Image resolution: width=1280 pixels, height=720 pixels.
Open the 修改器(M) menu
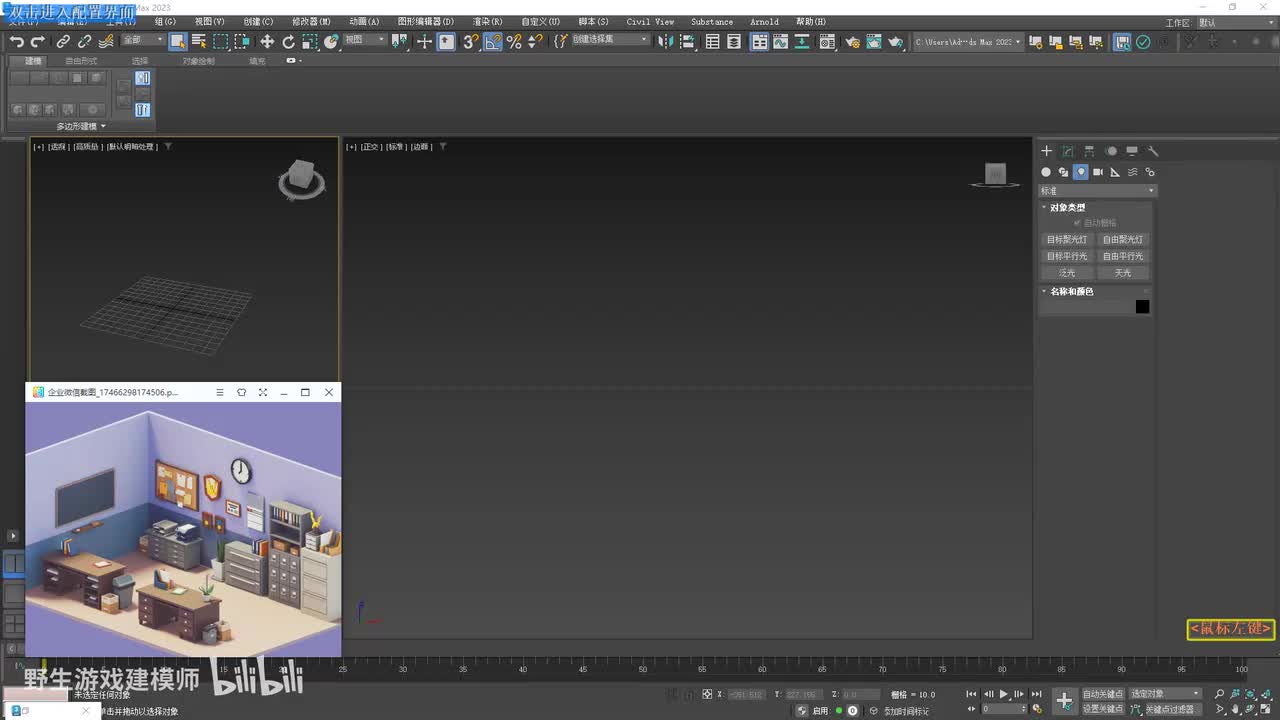coord(311,21)
